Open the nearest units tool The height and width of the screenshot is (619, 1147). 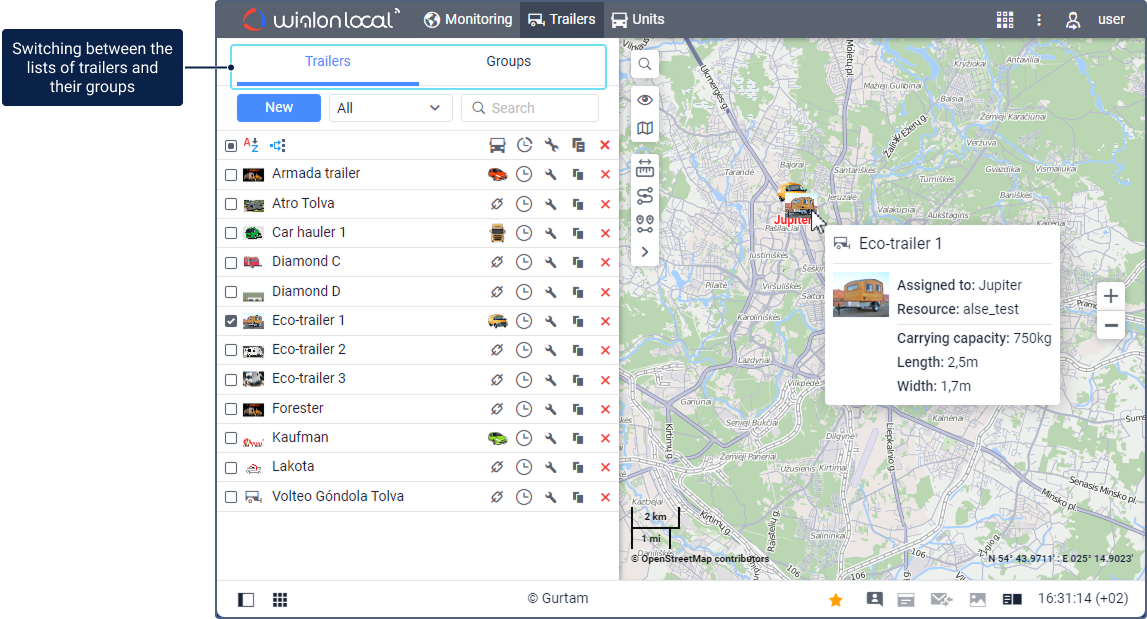pyautogui.click(x=644, y=224)
